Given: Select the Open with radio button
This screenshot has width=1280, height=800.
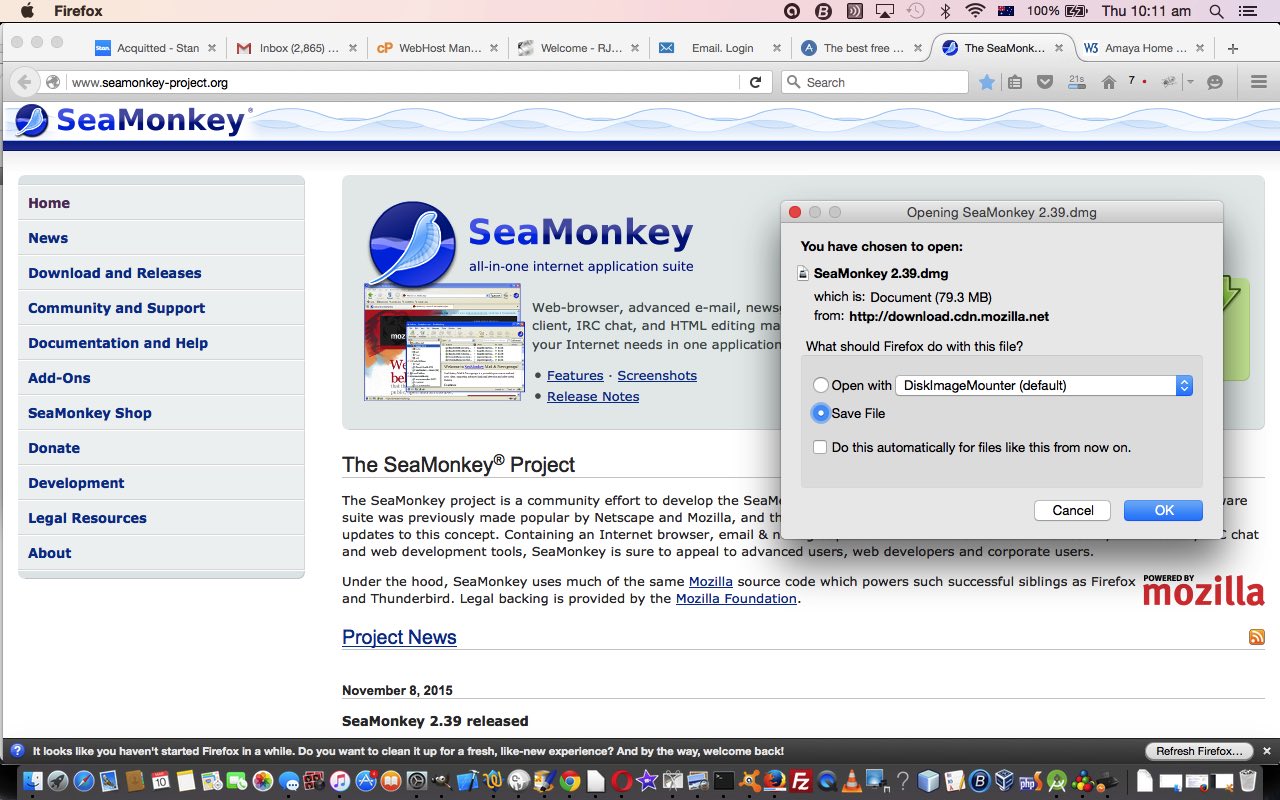Looking at the screenshot, I should coord(821,385).
